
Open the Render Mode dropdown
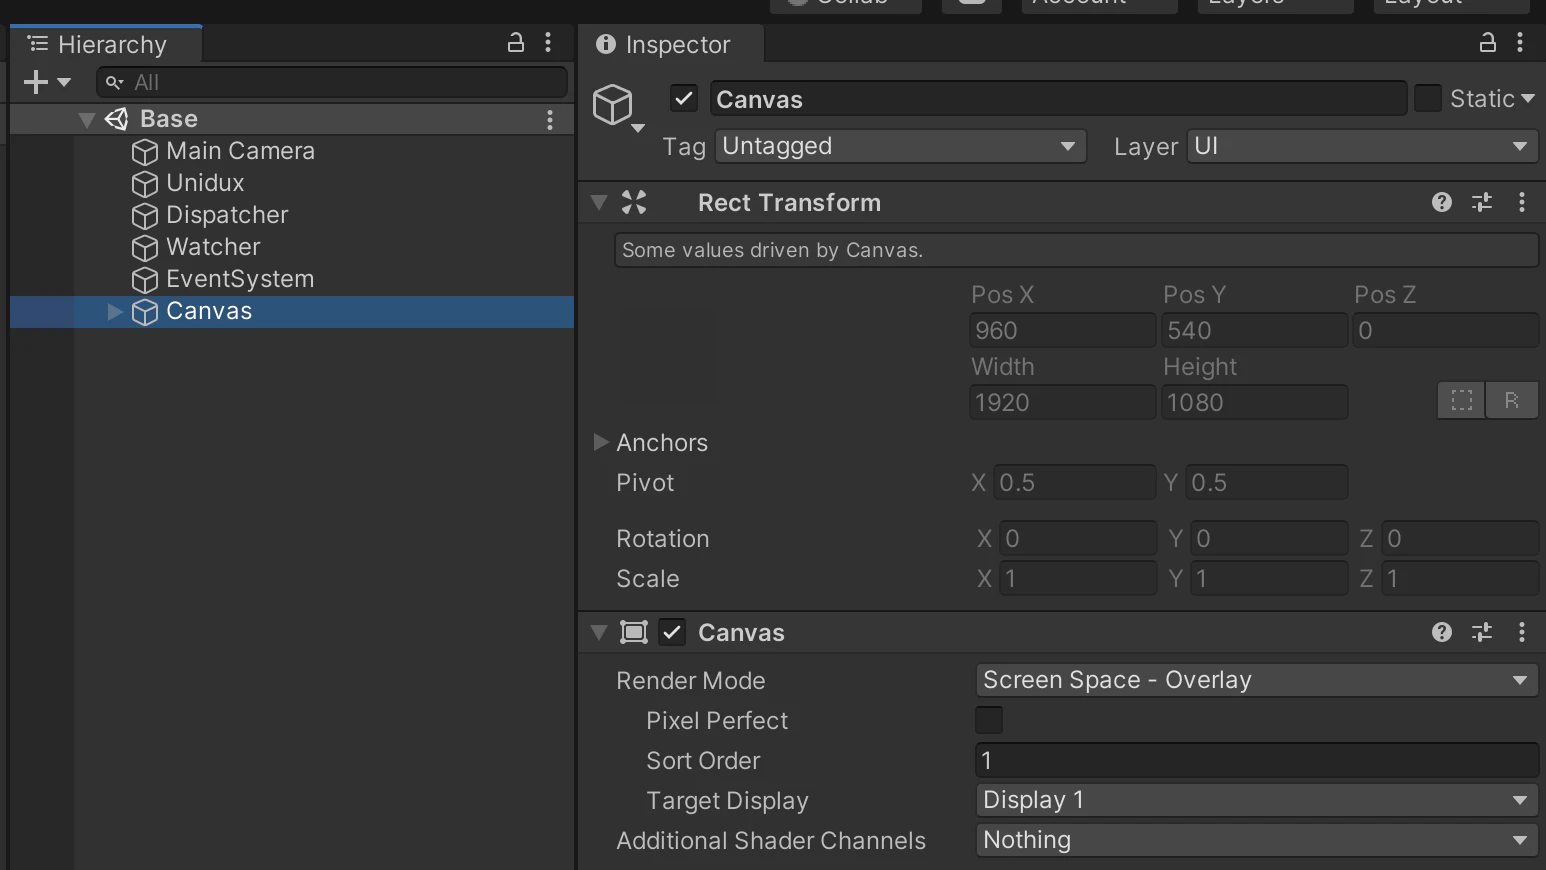pos(1256,680)
